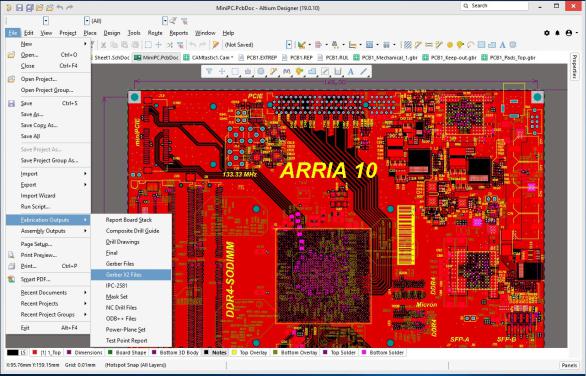Toggle the Bottom Solder layer tab
The width and height of the screenshot is (586, 376).
383,352
